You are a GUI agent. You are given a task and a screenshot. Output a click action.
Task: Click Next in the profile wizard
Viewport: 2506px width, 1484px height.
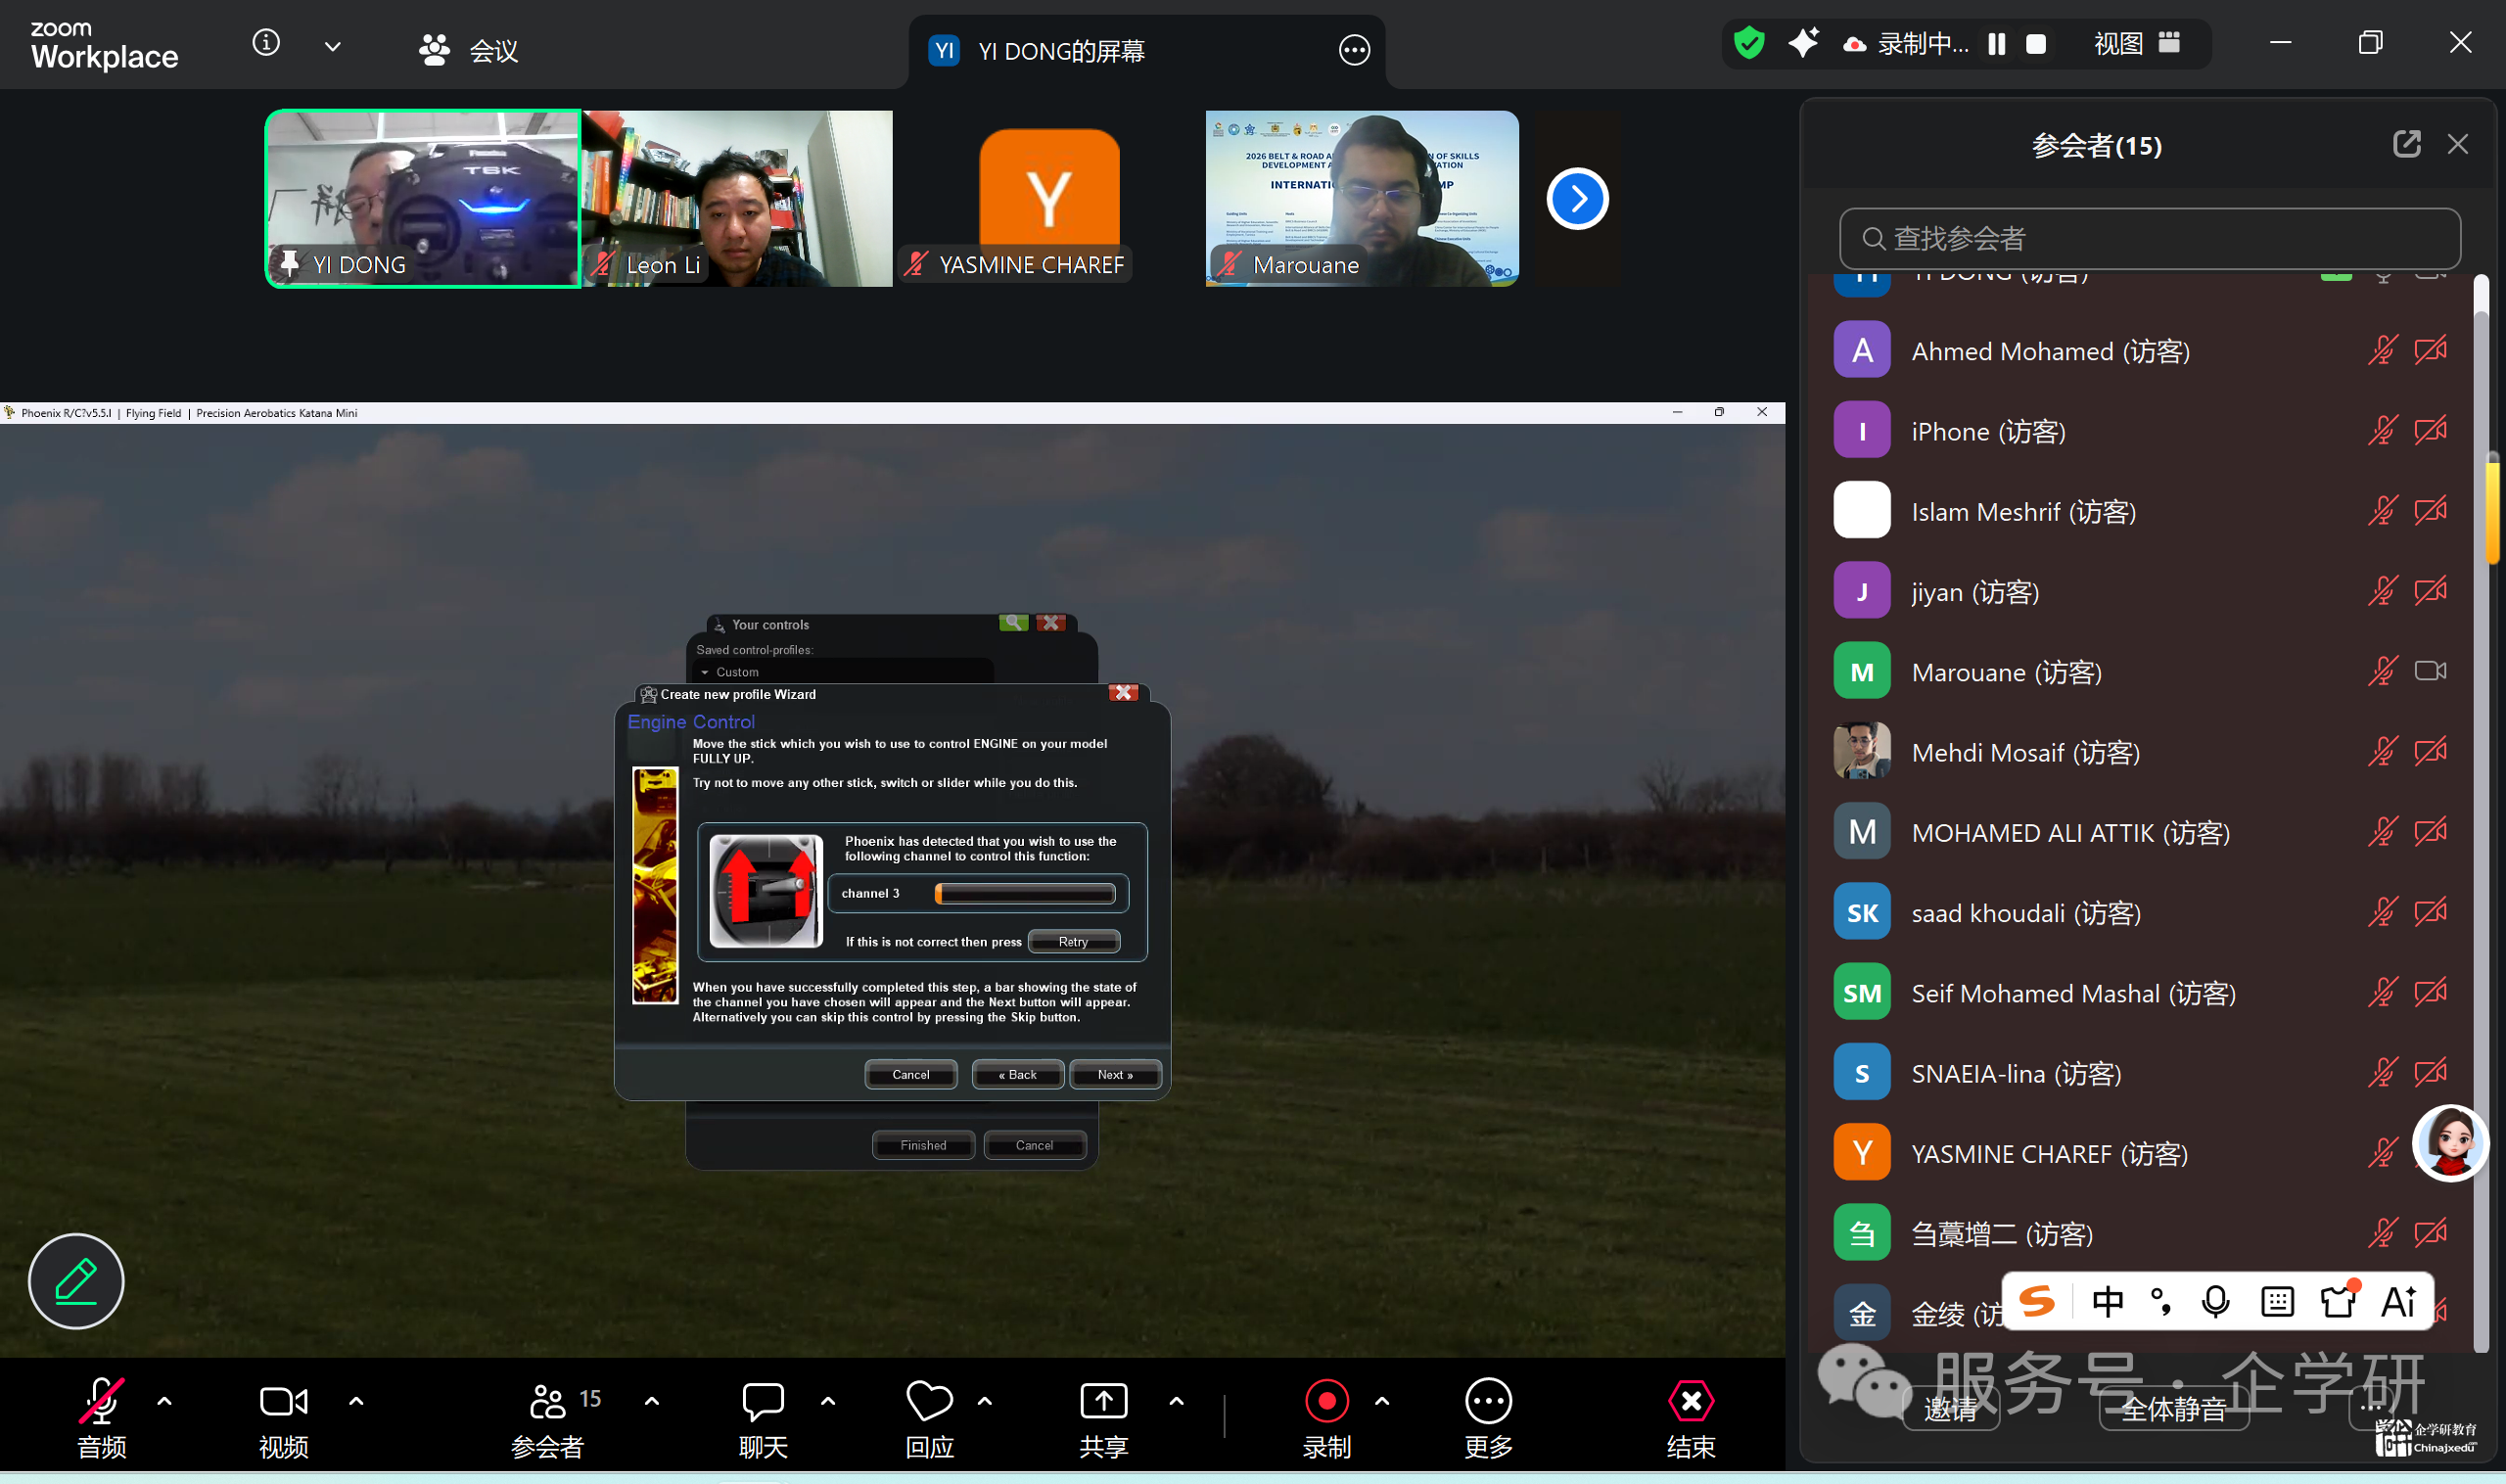coord(1115,1074)
